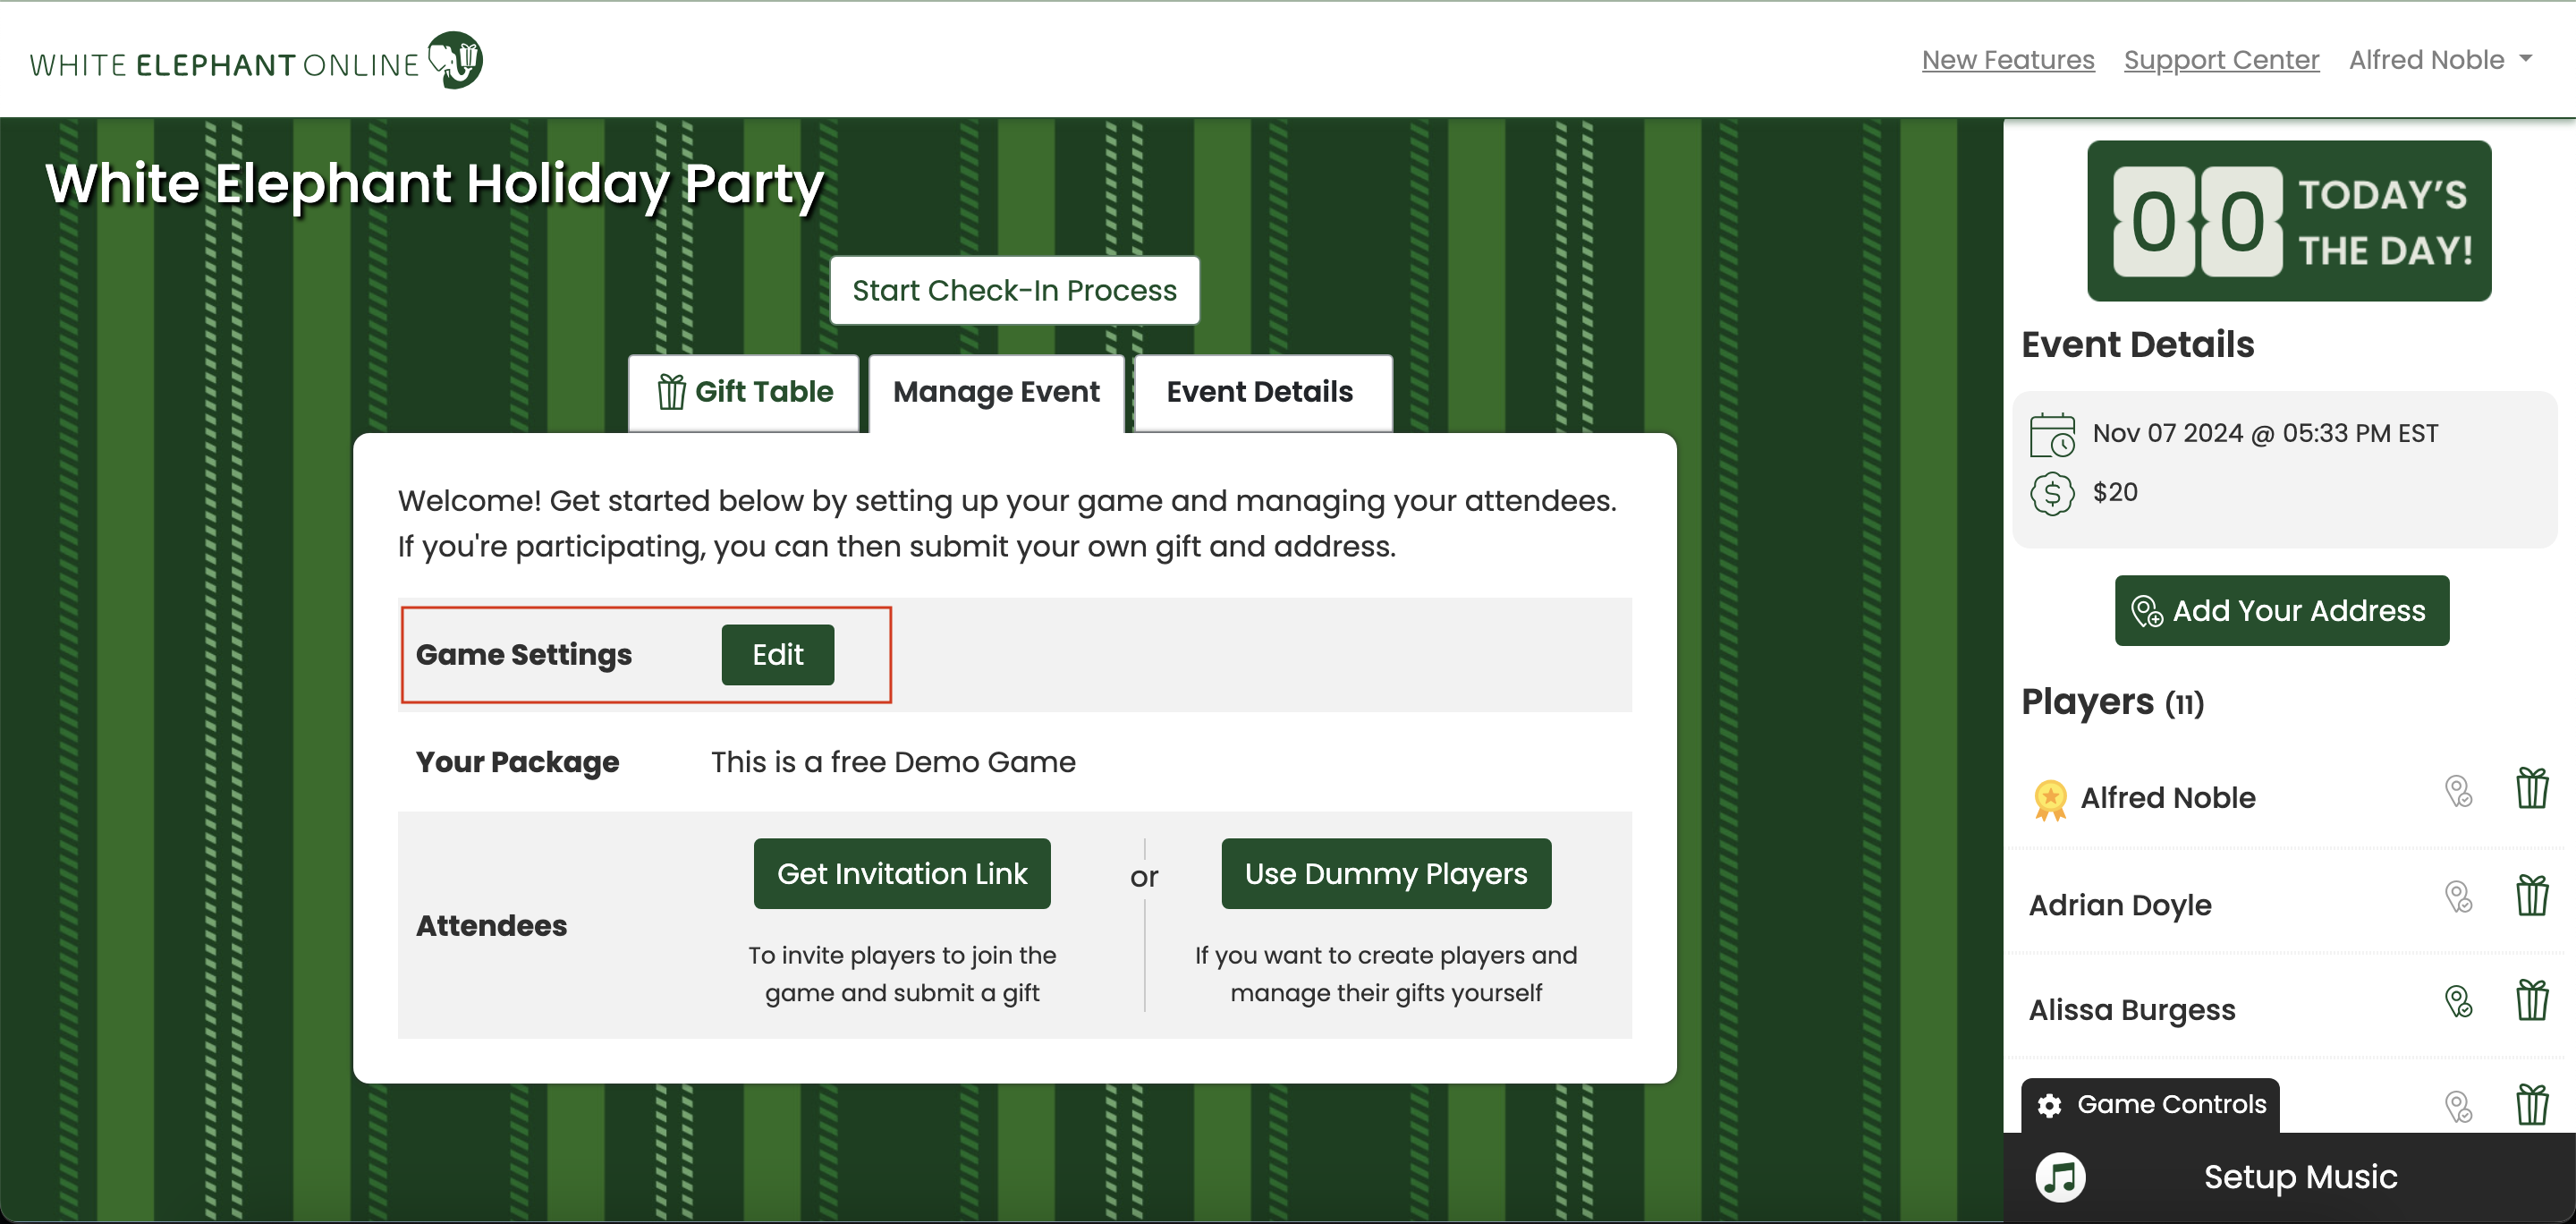Click the calendar icon beside event date
Viewport: 2576px width, 1224px height.
[2052, 434]
